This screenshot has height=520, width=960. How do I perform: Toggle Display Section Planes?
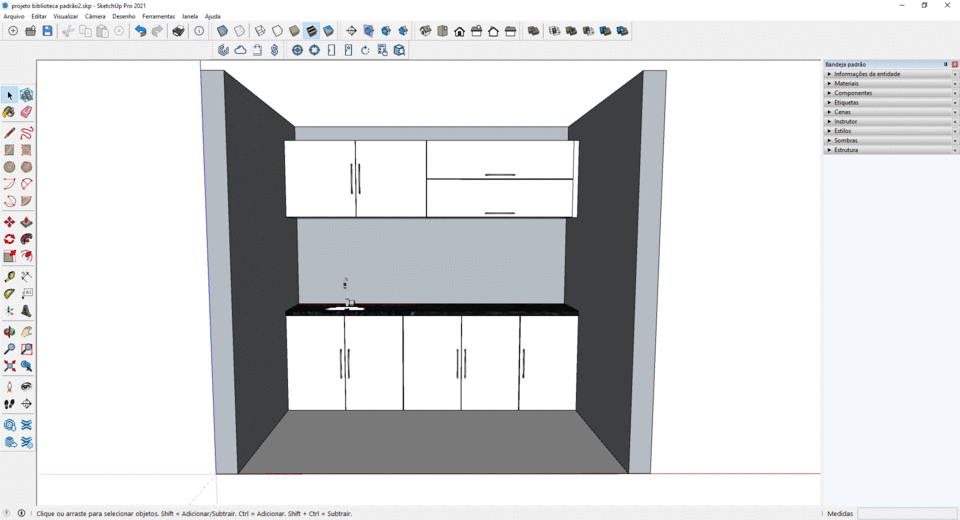(x=369, y=31)
